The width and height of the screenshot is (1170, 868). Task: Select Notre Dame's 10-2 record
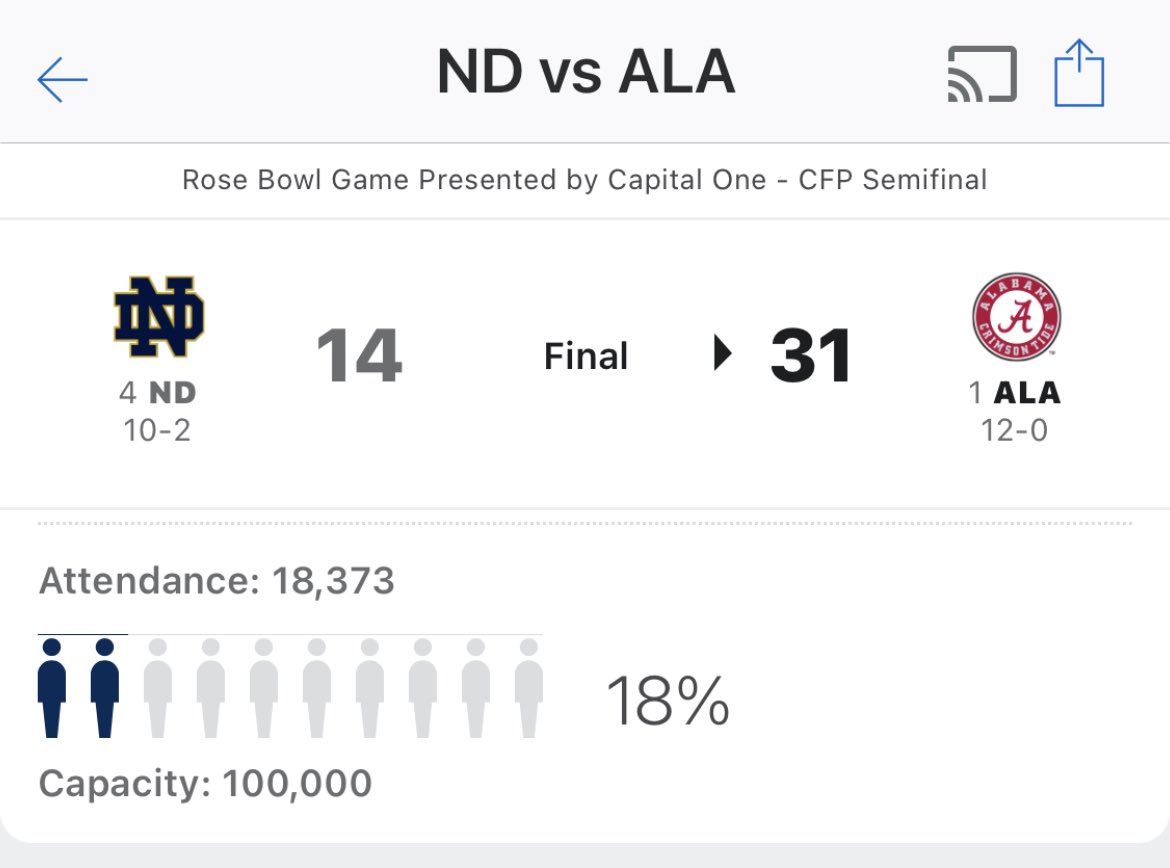[157, 430]
